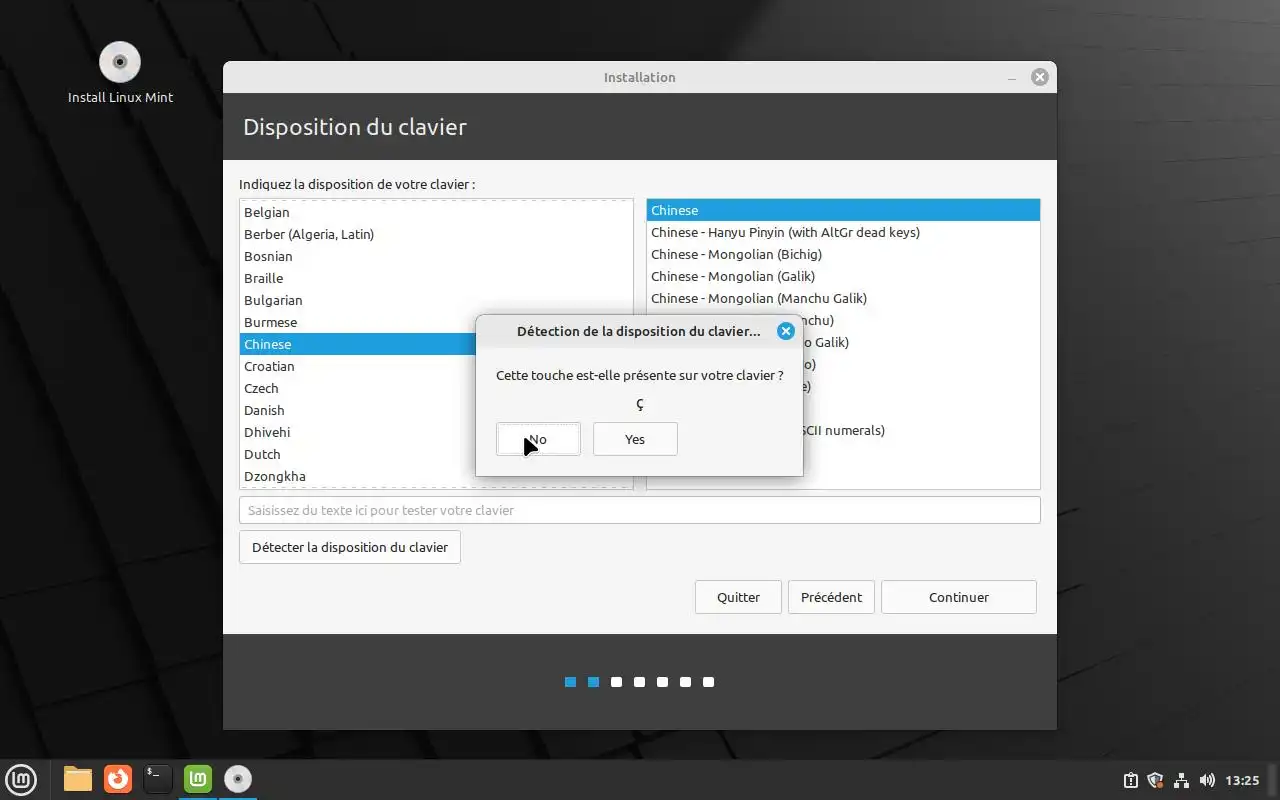
Task: Click the green Mint app icon in taskbar
Action: click(x=198, y=778)
